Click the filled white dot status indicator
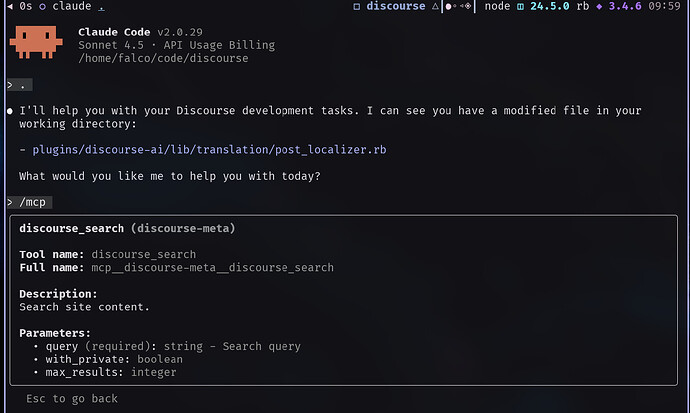The image size is (690, 413). click(448, 7)
